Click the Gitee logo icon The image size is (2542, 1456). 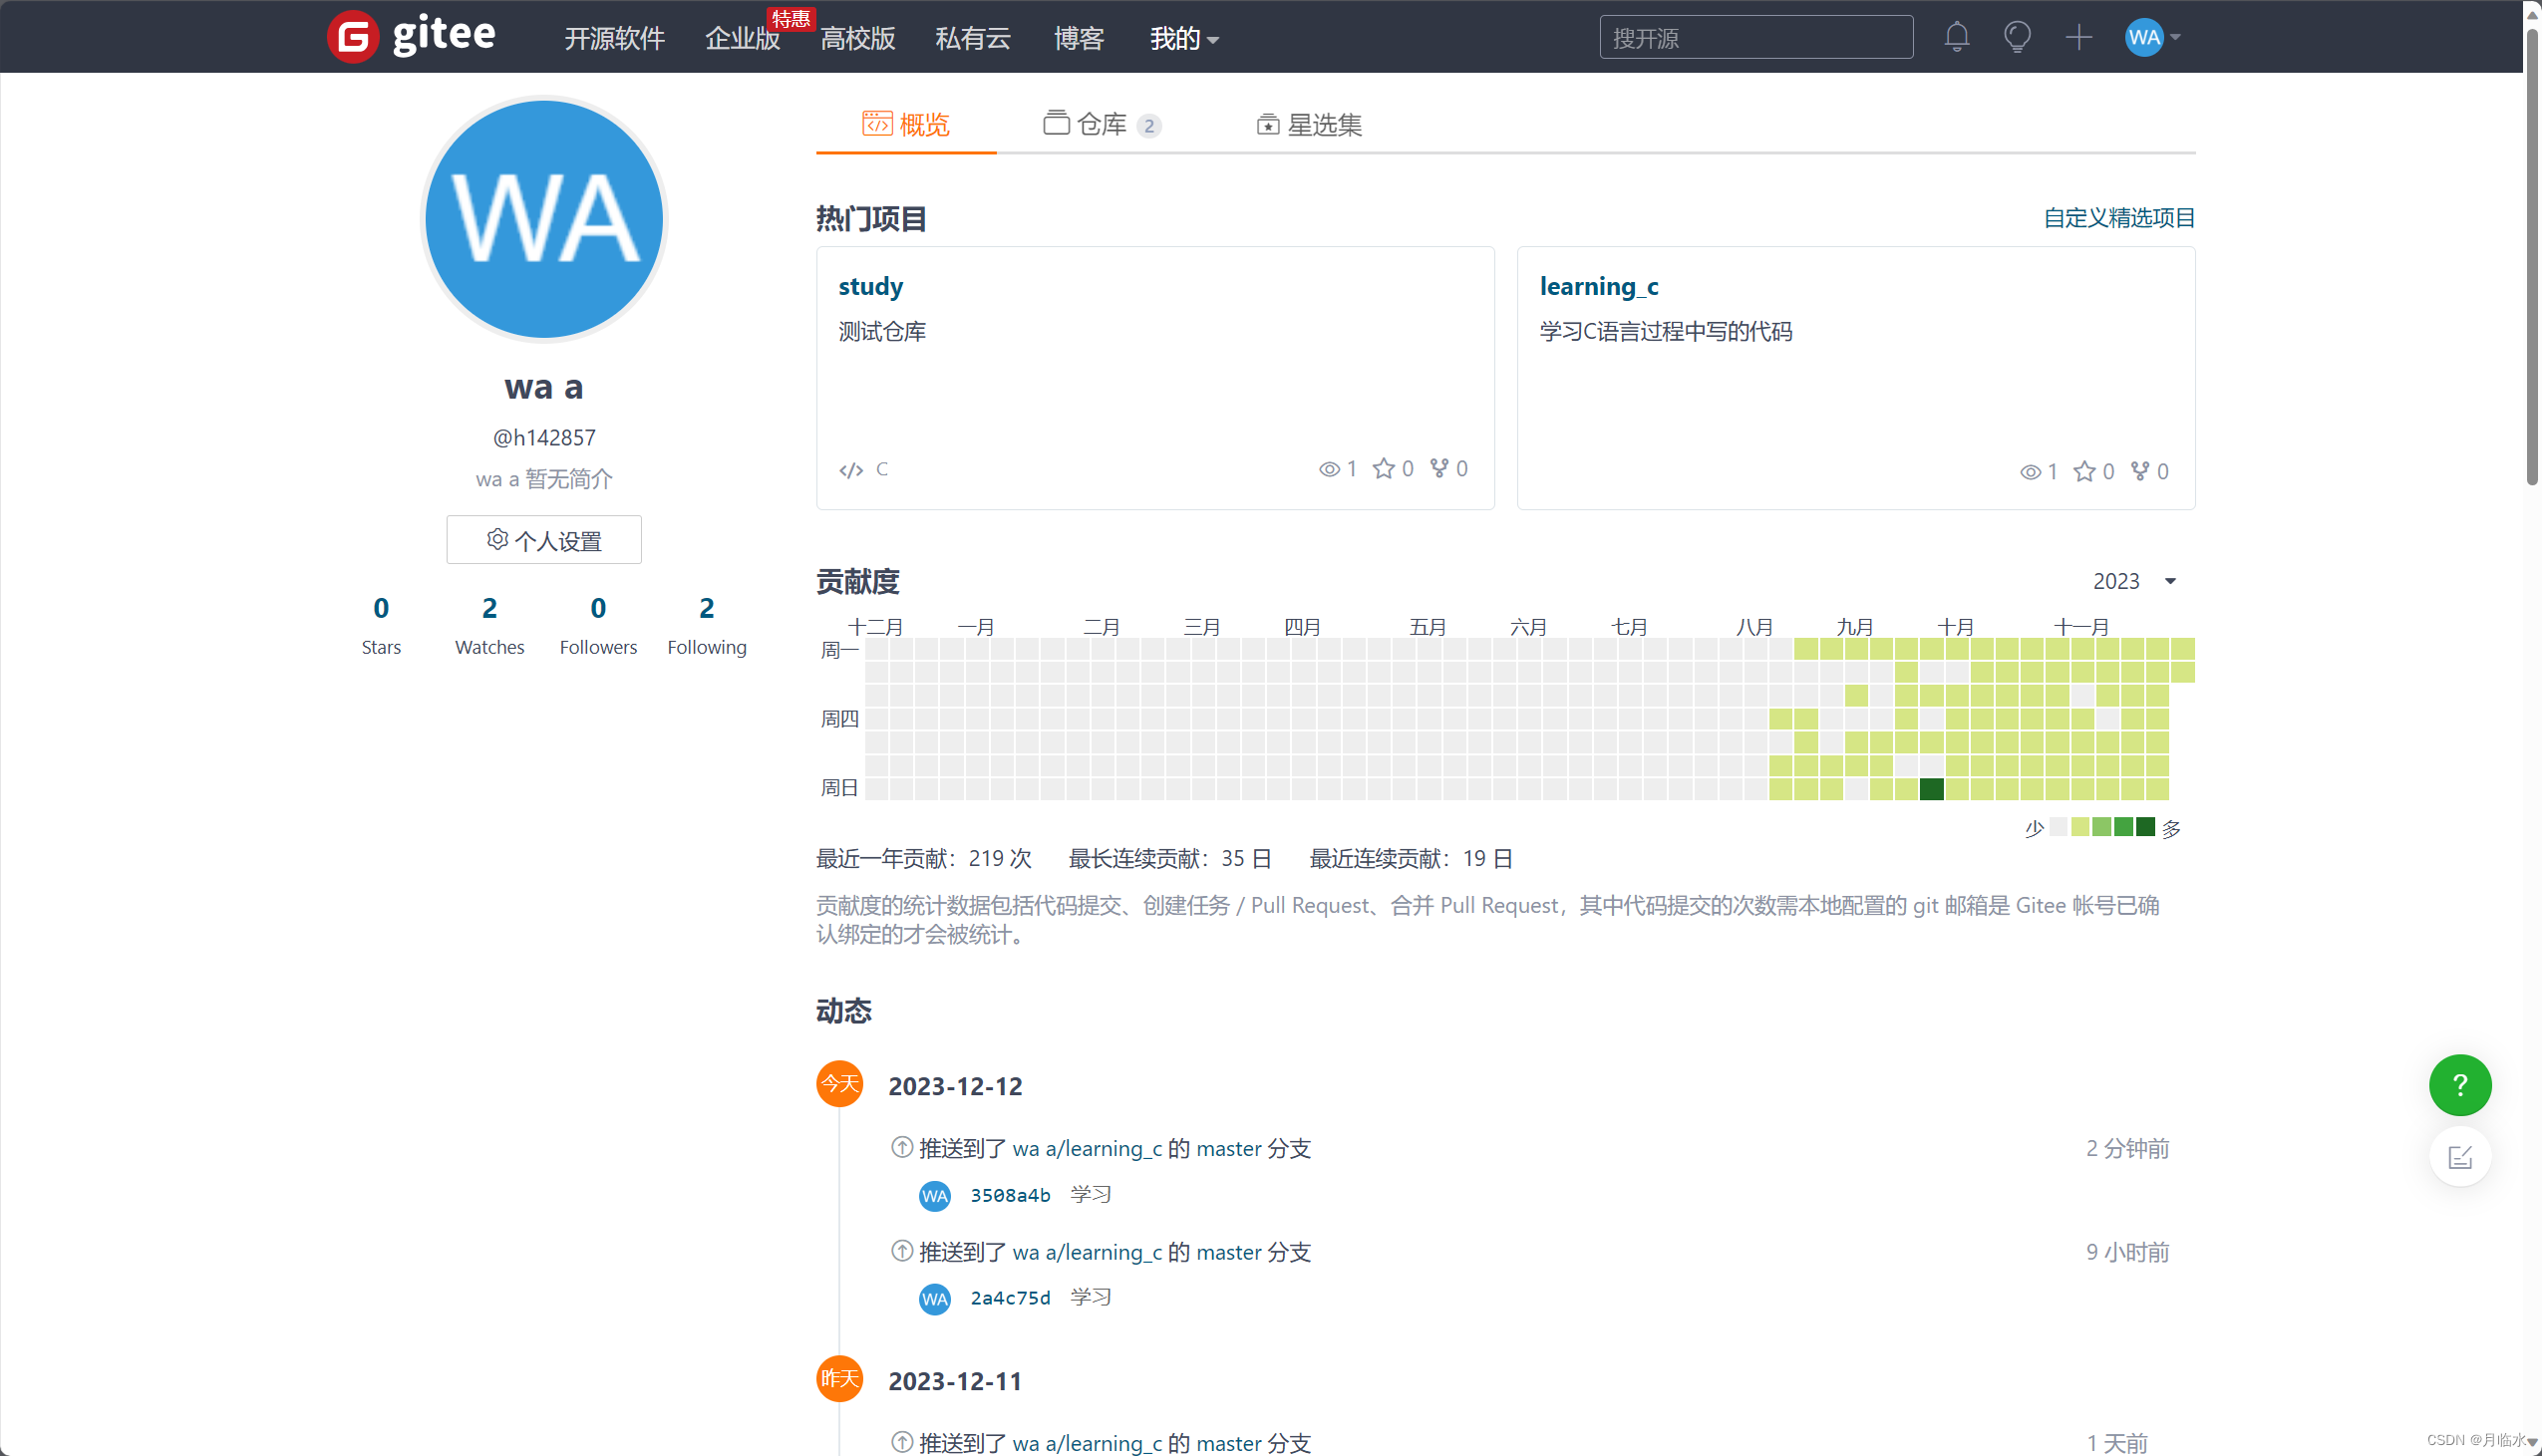(x=352, y=37)
